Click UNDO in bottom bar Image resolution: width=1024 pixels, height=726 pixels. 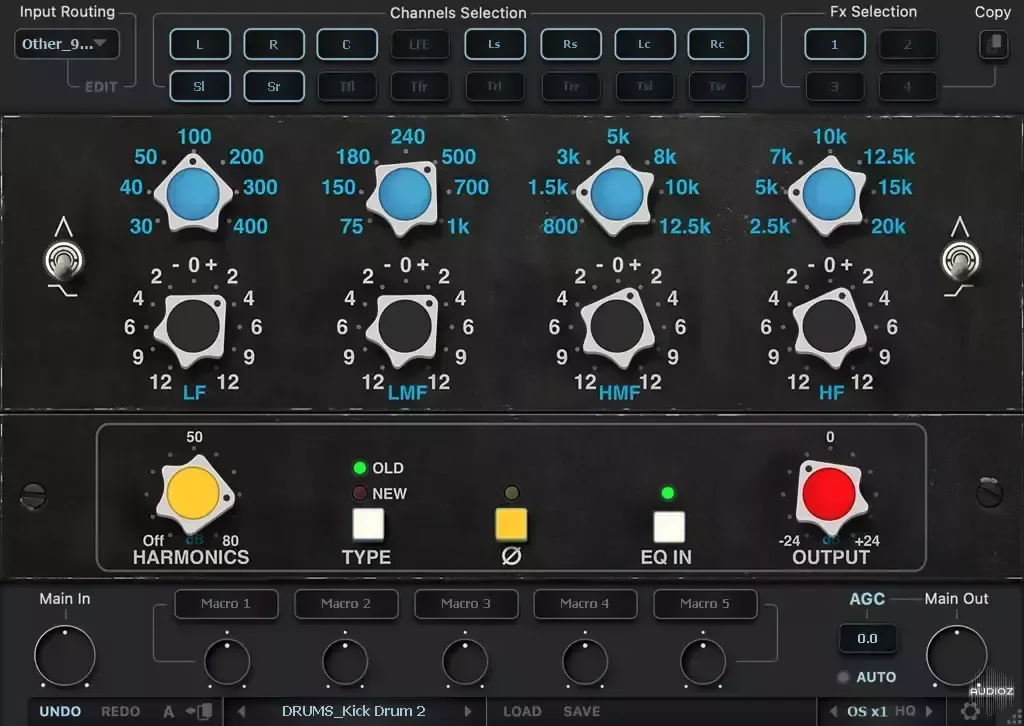tap(60, 712)
